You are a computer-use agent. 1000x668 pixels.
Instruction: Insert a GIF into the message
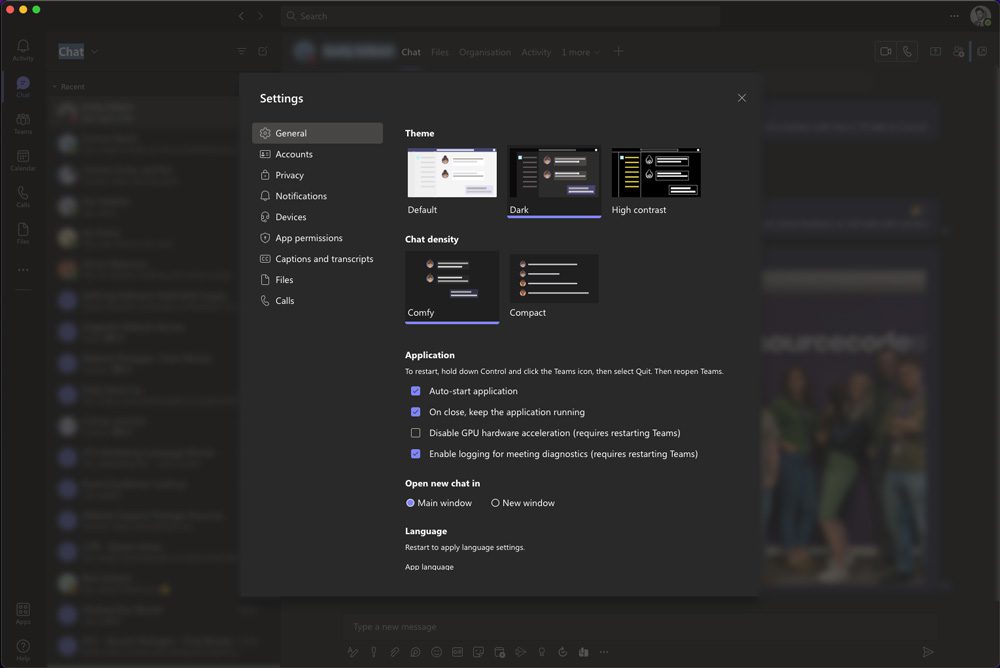pos(457,651)
